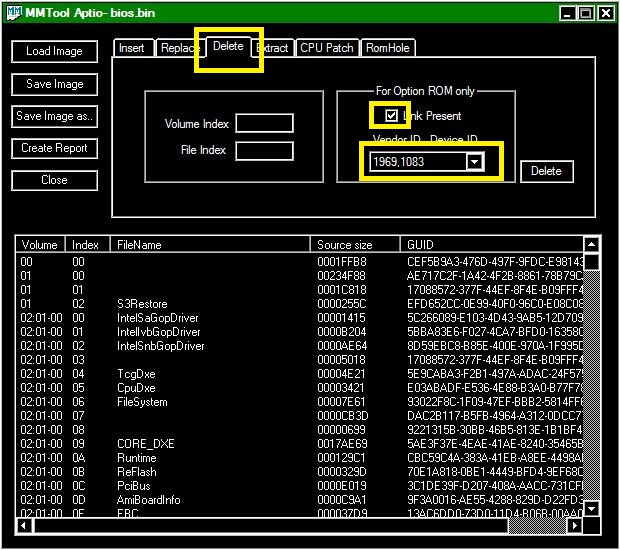Sort by the Volume column header
620x550 pixels.
coord(40,245)
